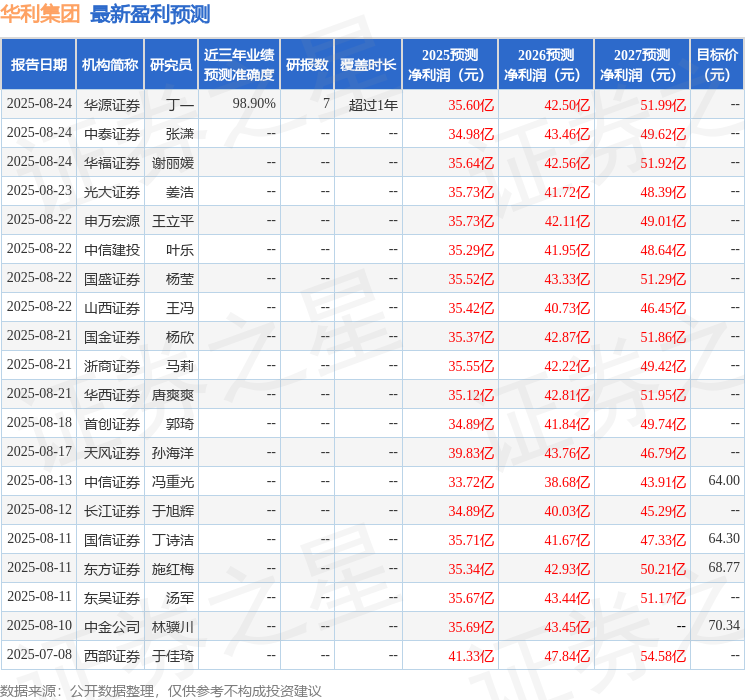Click the 研究员 column header
Viewport: 745px width, 700px height.
point(171,65)
